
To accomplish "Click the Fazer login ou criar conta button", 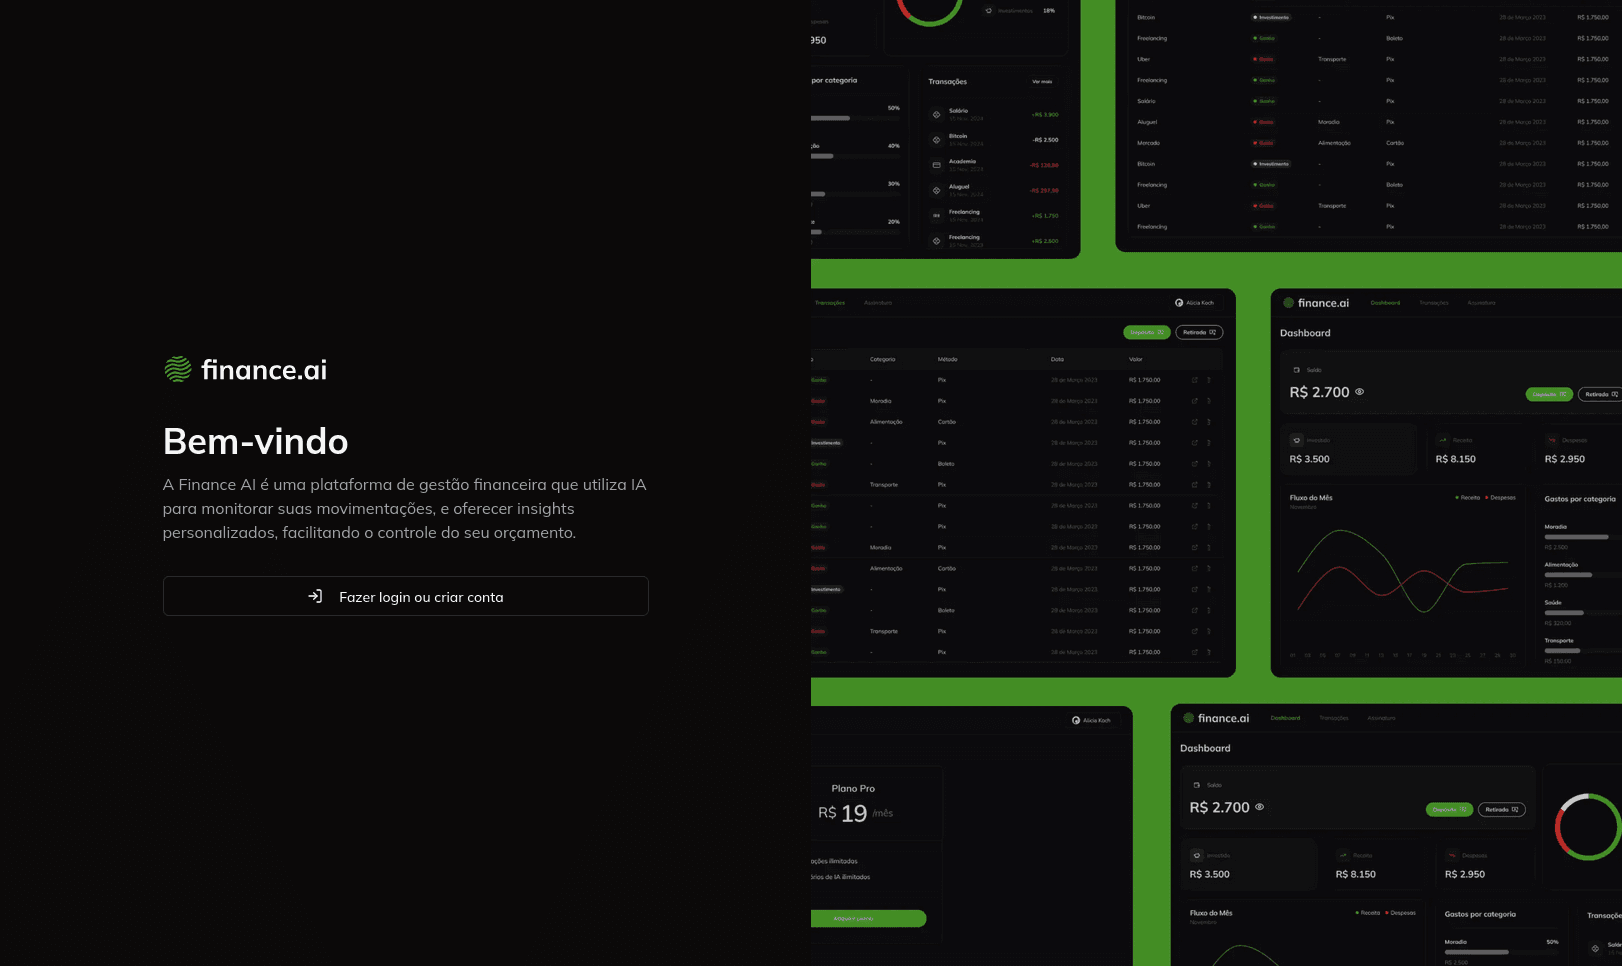I will pos(405,596).
